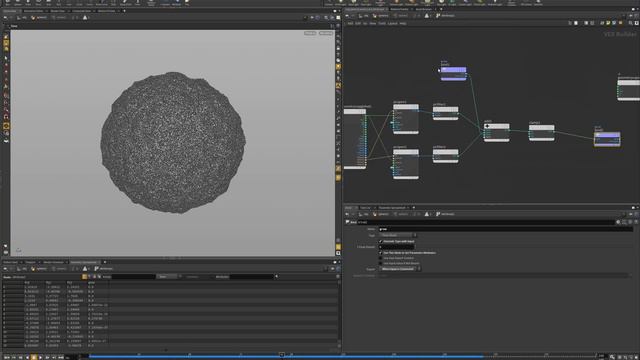Show points in Geometry Spreadsheet
This screenshot has width=640, height=360.
(84, 277)
